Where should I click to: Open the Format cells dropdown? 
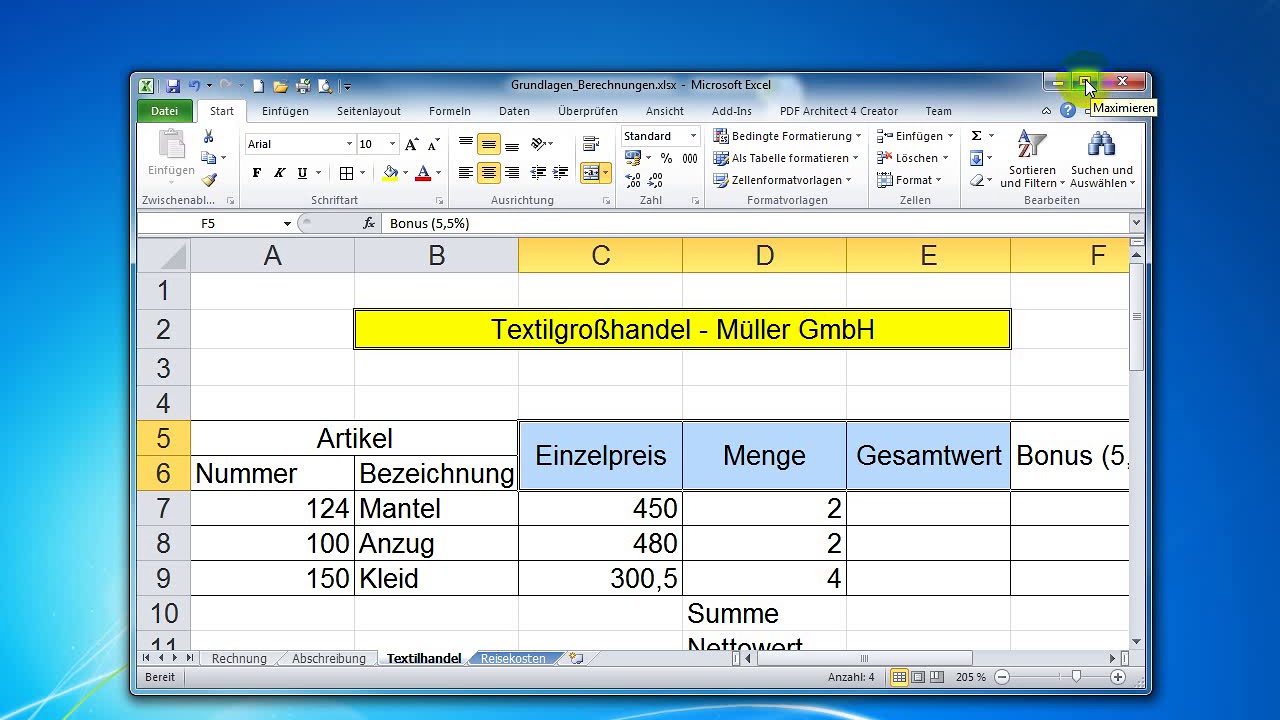click(910, 180)
